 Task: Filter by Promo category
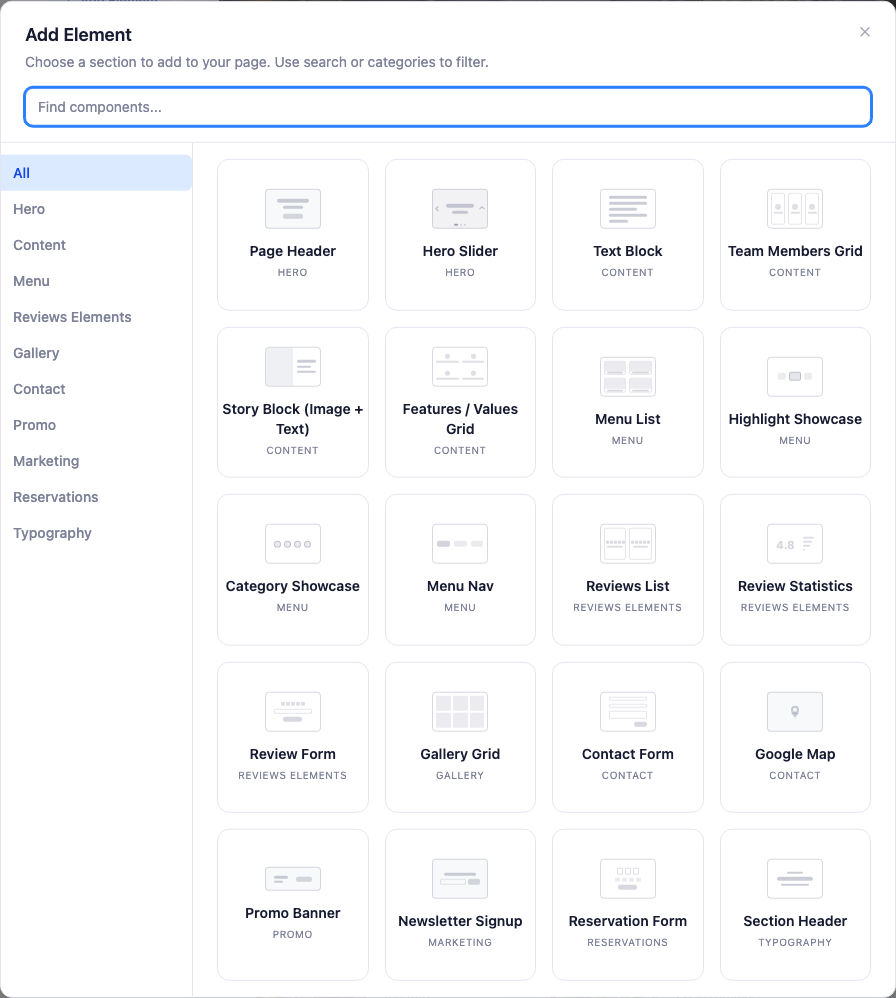96,425
